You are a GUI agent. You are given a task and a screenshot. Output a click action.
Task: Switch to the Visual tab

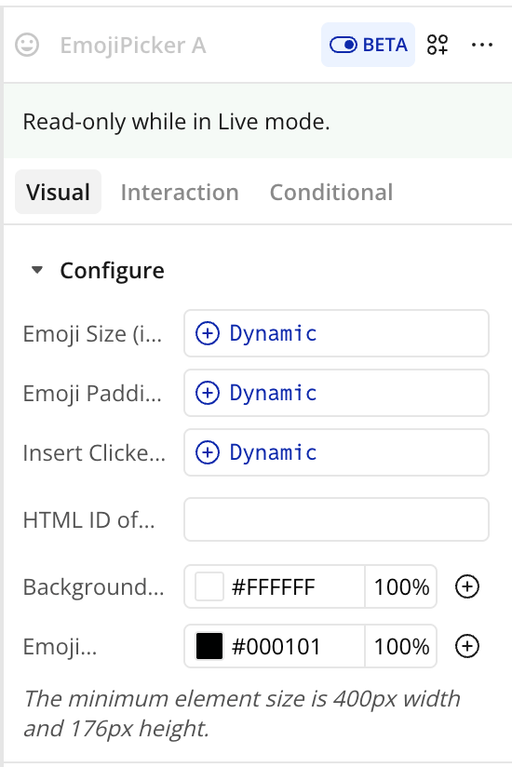pos(58,192)
